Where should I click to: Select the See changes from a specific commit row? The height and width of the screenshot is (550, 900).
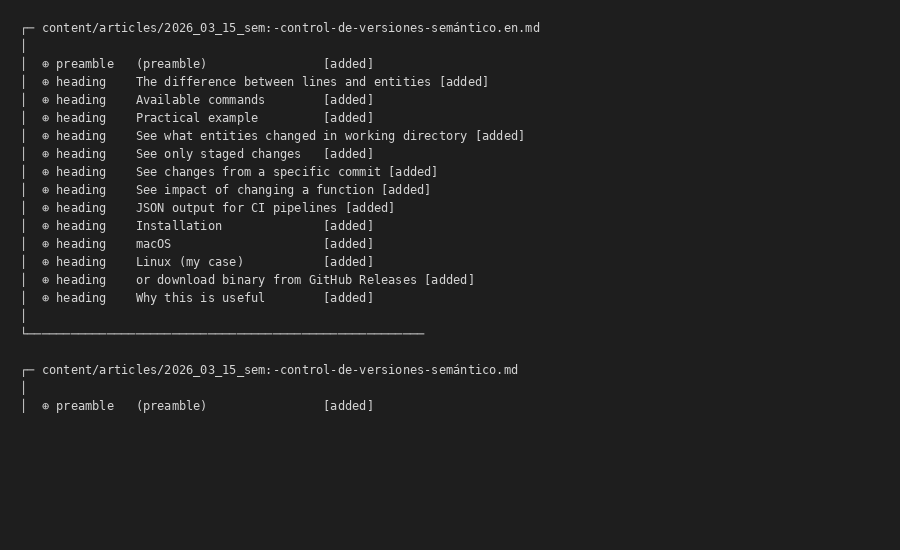coord(258,172)
